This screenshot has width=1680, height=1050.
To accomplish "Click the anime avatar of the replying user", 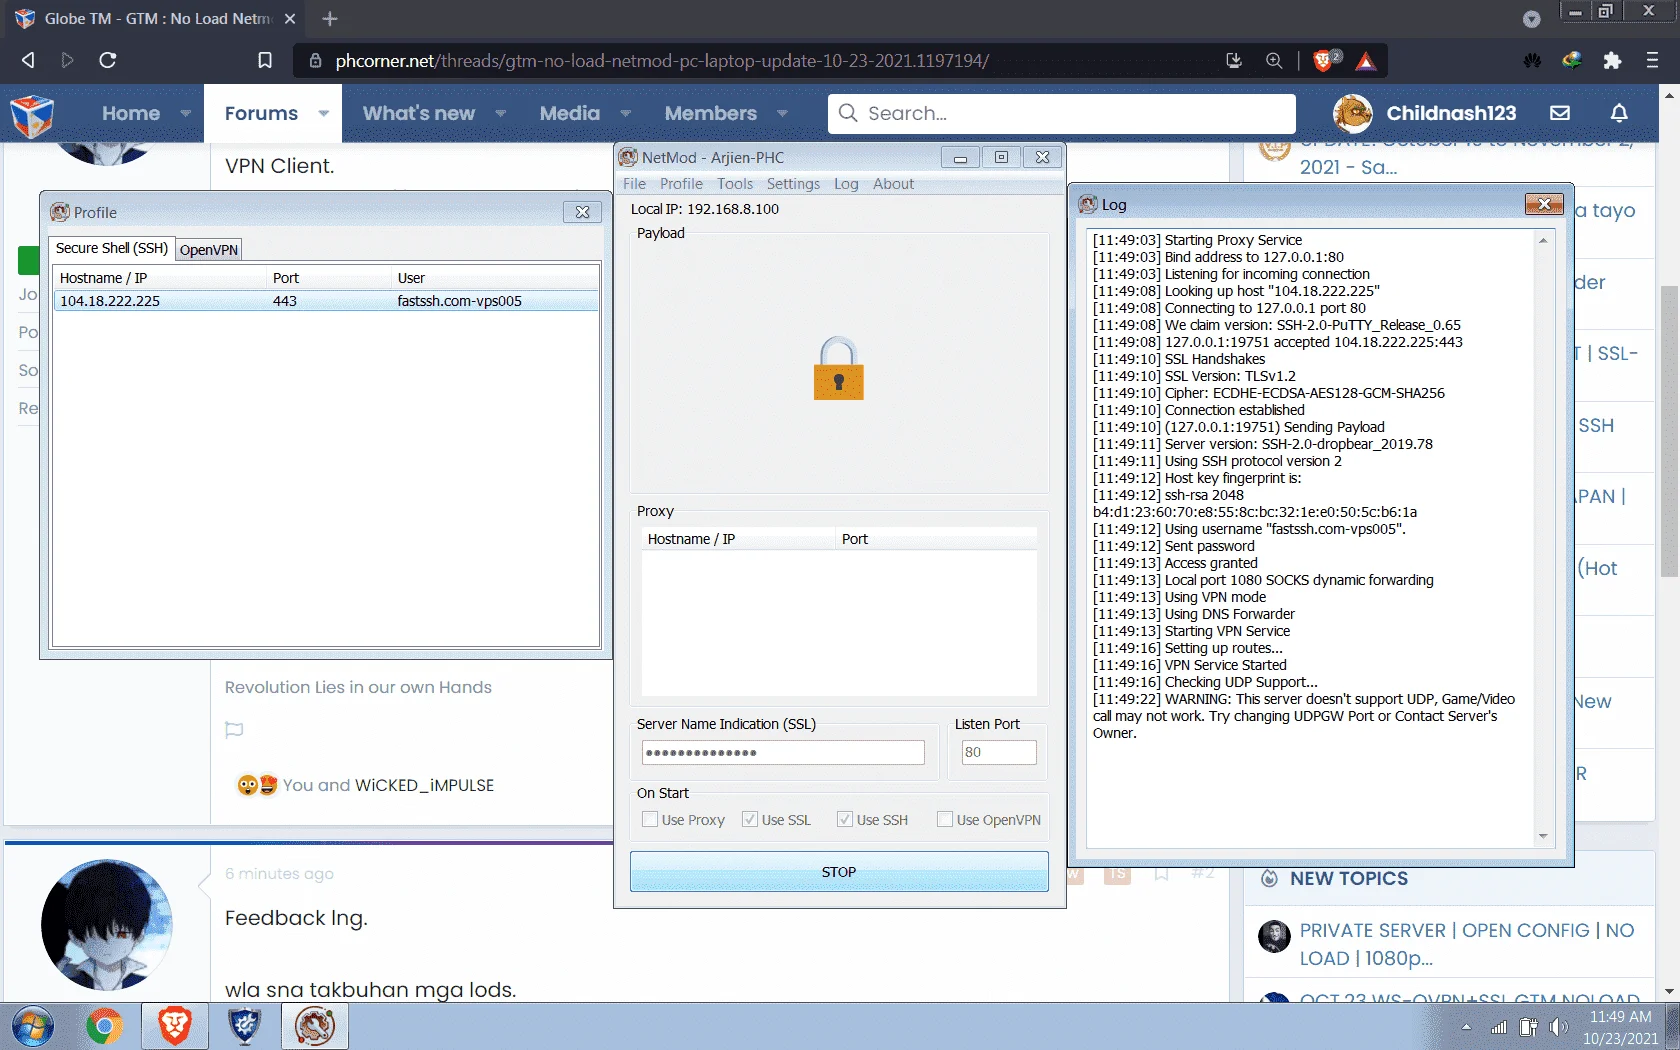I will (x=106, y=925).
